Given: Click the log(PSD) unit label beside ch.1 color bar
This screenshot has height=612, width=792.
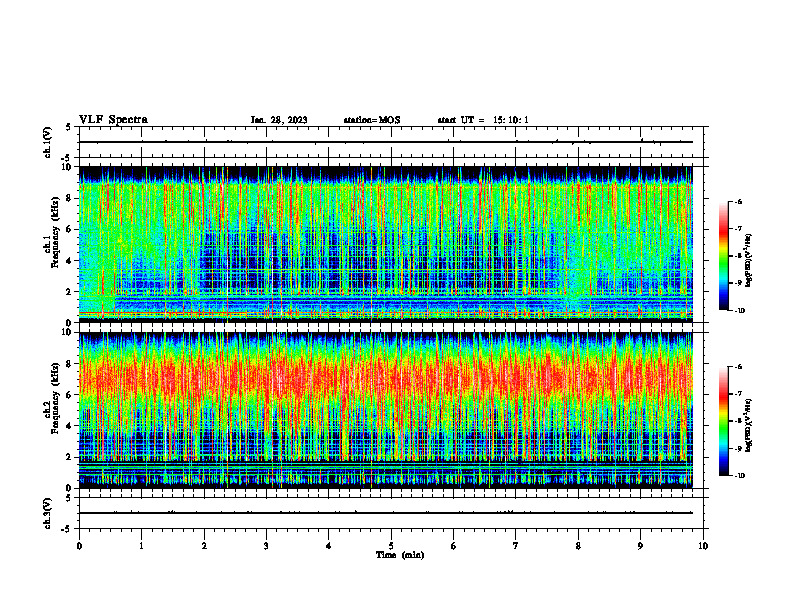Looking at the screenshot, I should (x=749, y=261).
